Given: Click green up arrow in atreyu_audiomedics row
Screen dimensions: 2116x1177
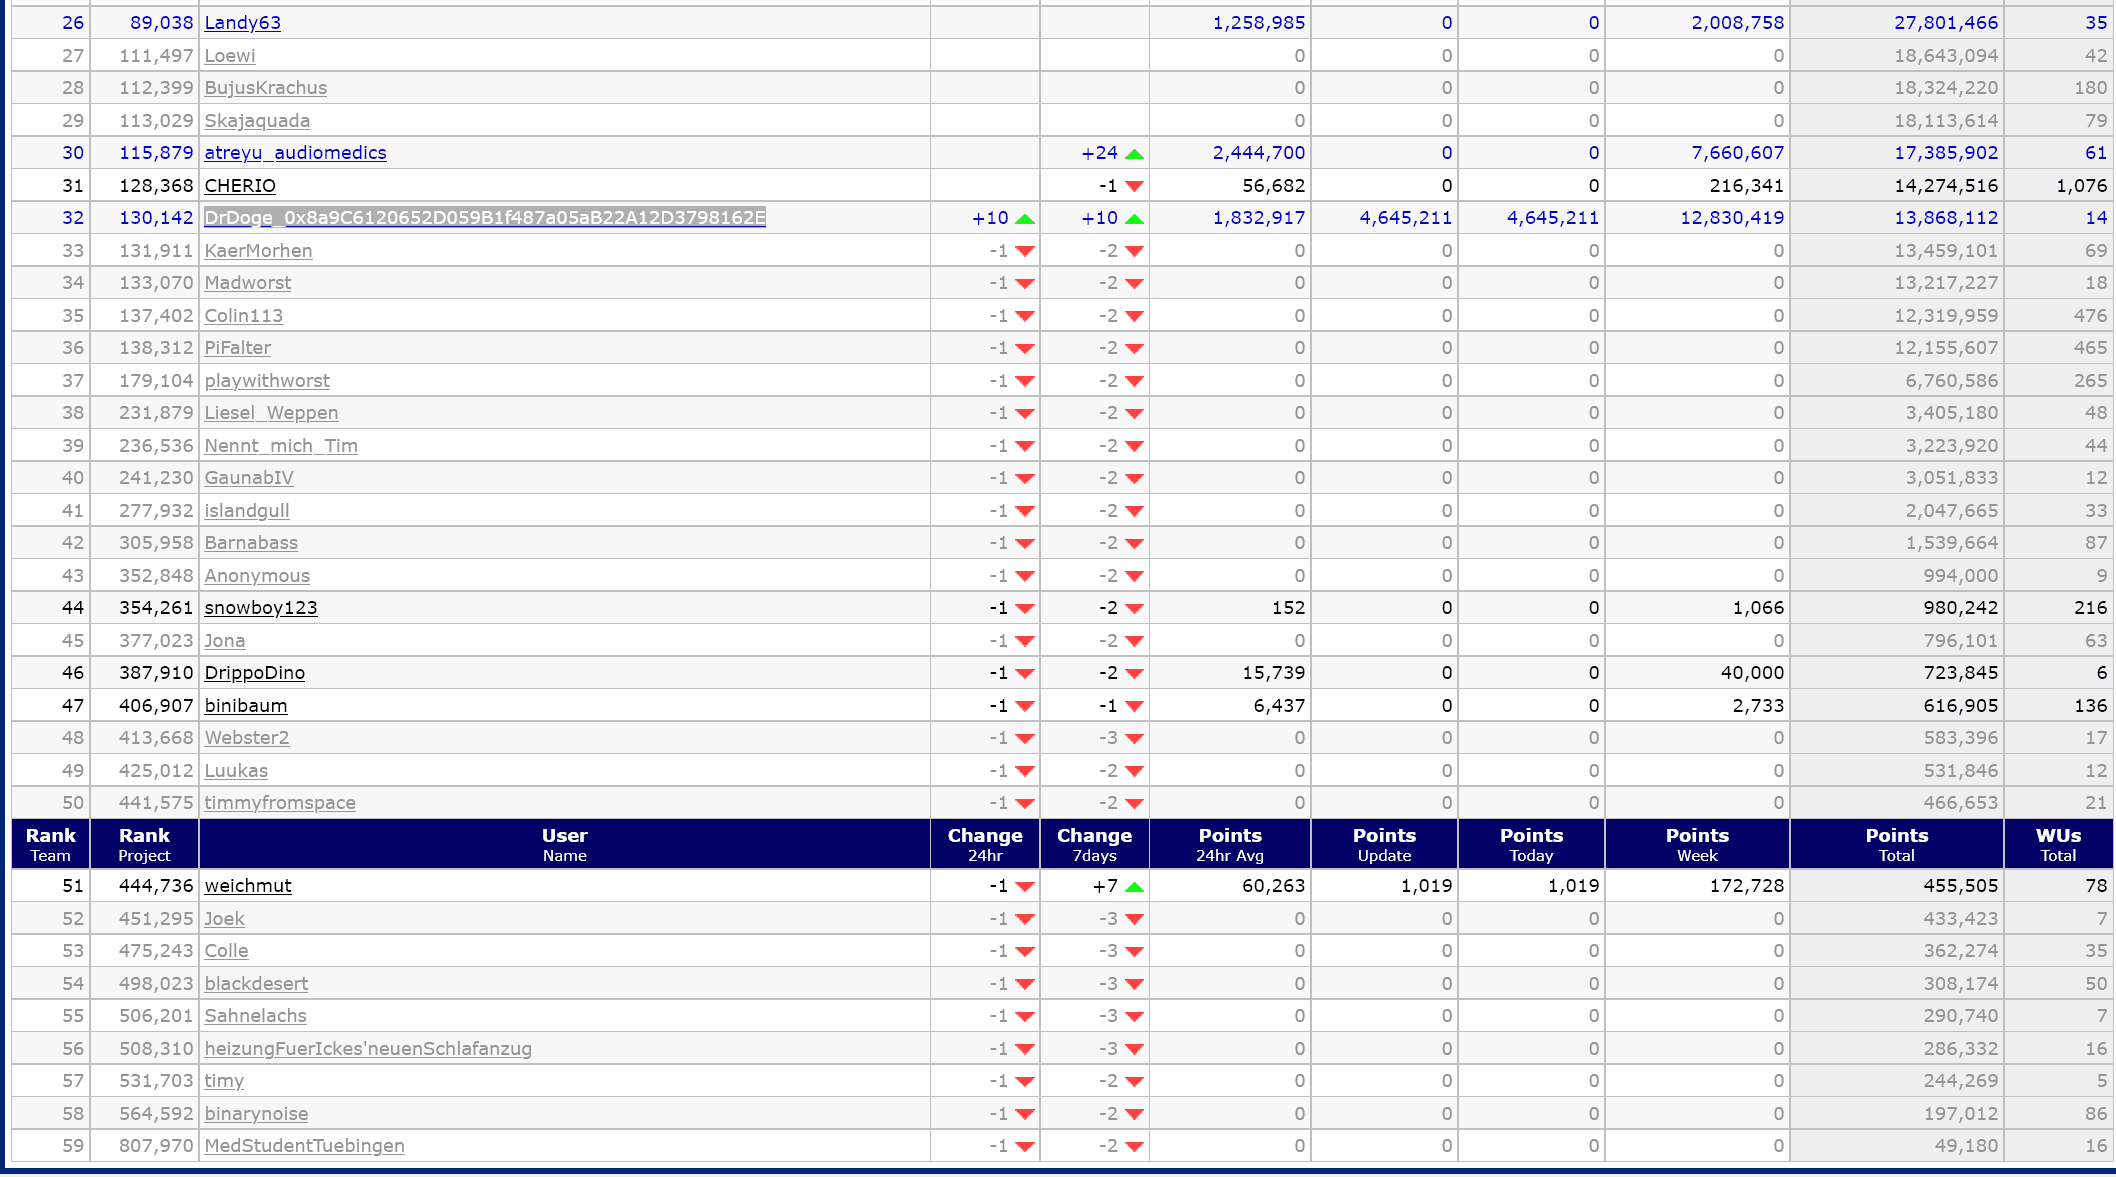Looking at the screenshot, I should 1134,154.
